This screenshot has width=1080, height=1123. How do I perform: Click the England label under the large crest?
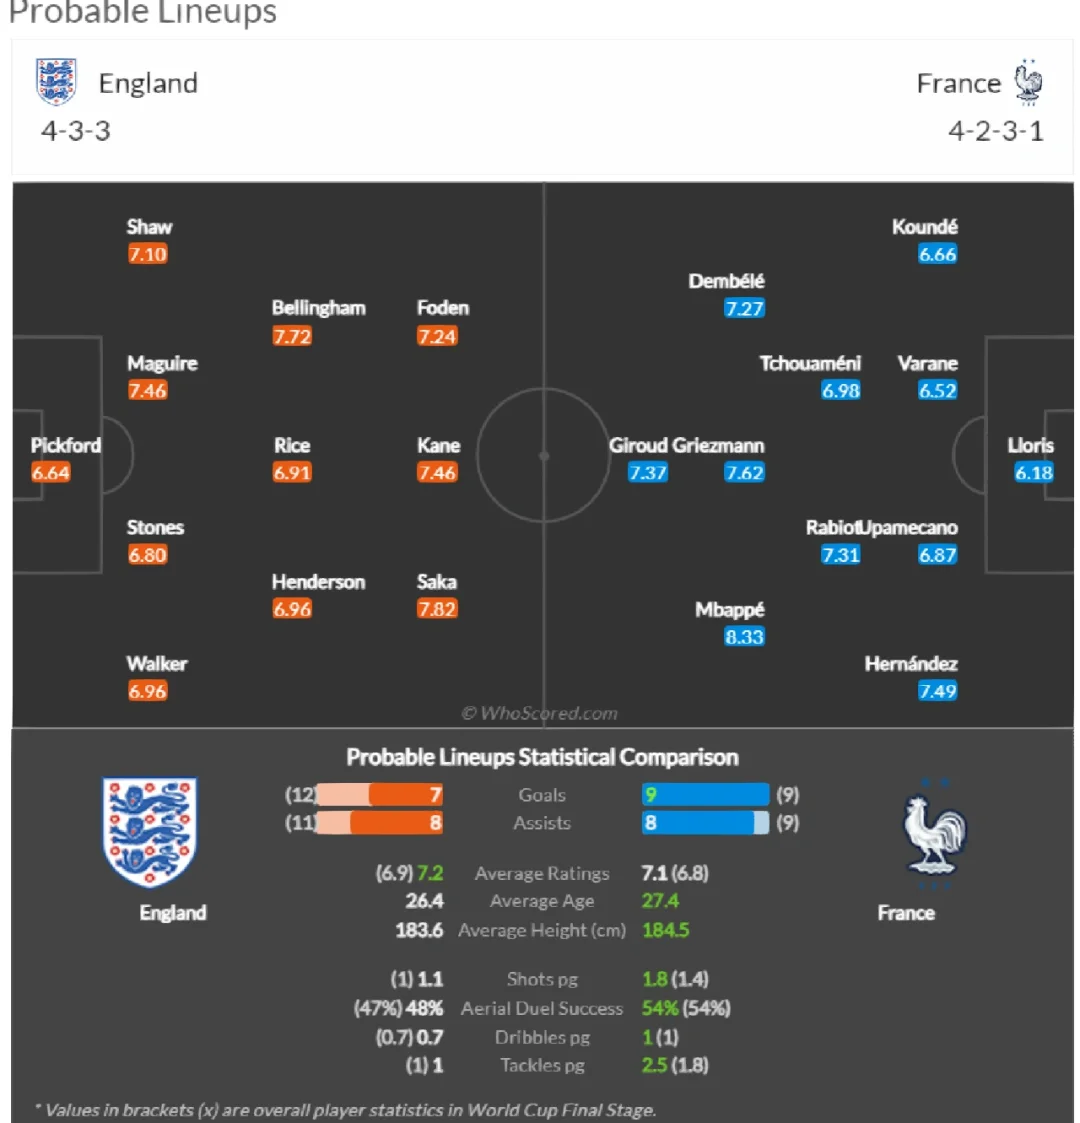pos(173,913)
